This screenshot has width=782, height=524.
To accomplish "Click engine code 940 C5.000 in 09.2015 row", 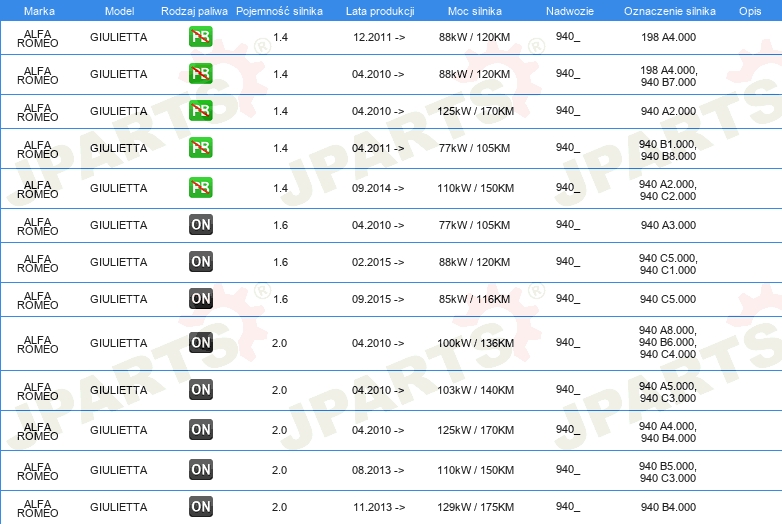I will point(668,299).
